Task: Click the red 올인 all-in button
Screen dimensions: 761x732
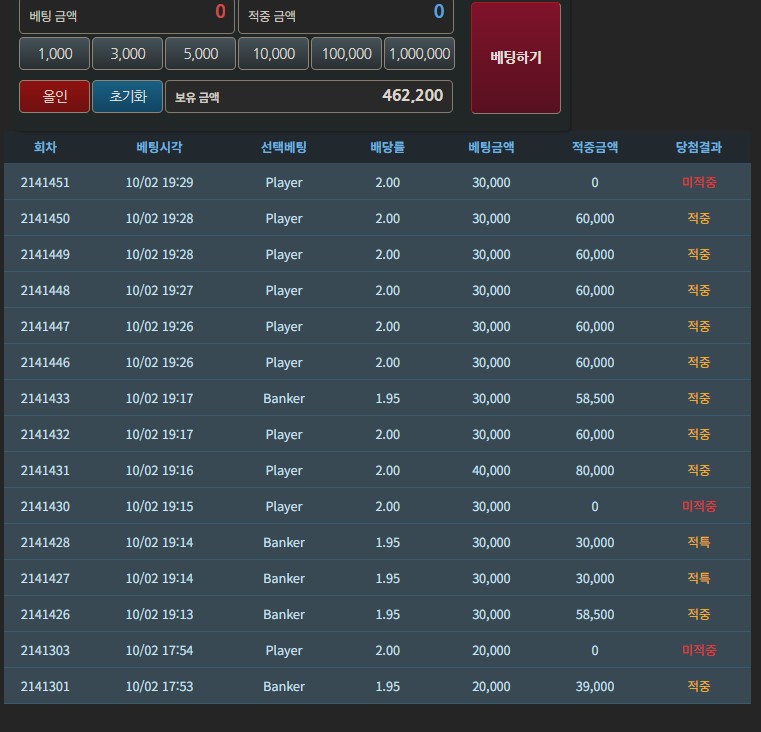Action: coord(54,96)
